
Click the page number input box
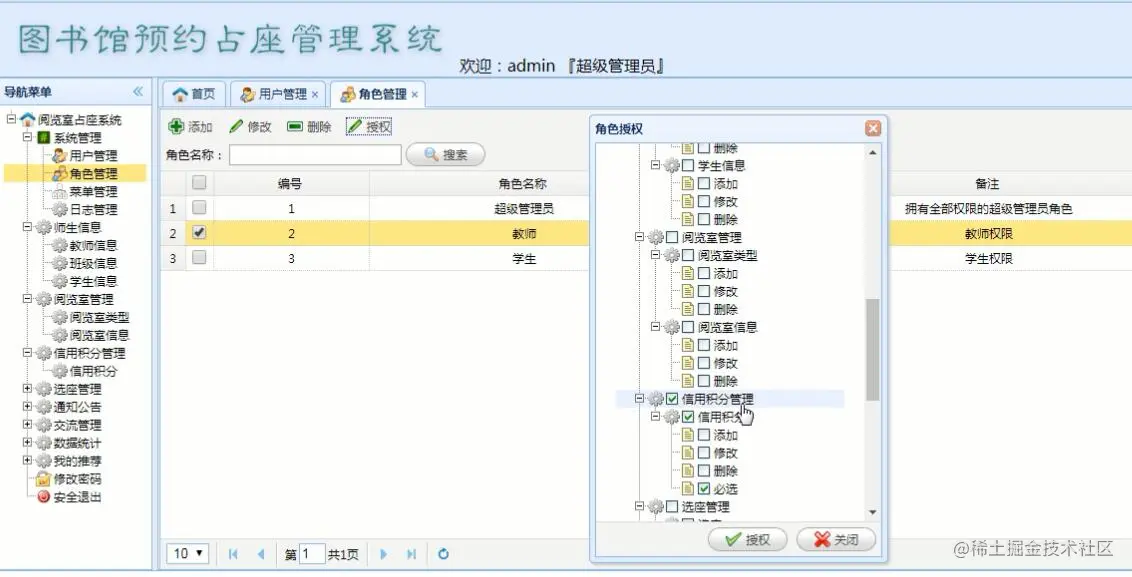[x=312, y=554]
